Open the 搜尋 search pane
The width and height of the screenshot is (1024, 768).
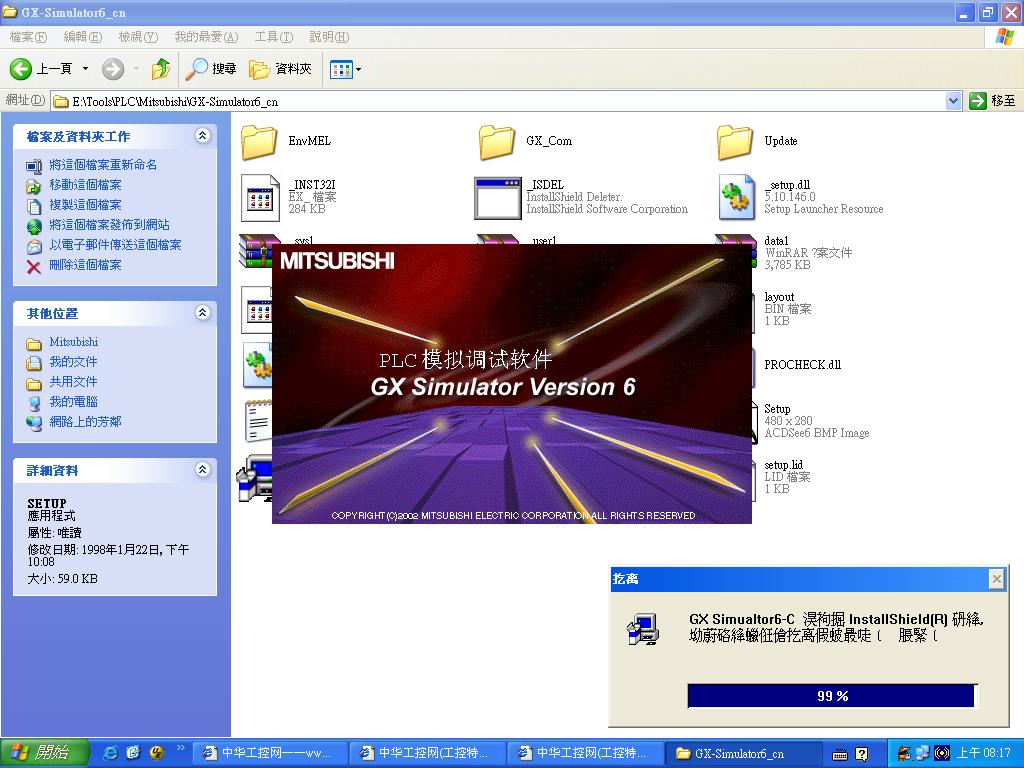tap(211, 69)
